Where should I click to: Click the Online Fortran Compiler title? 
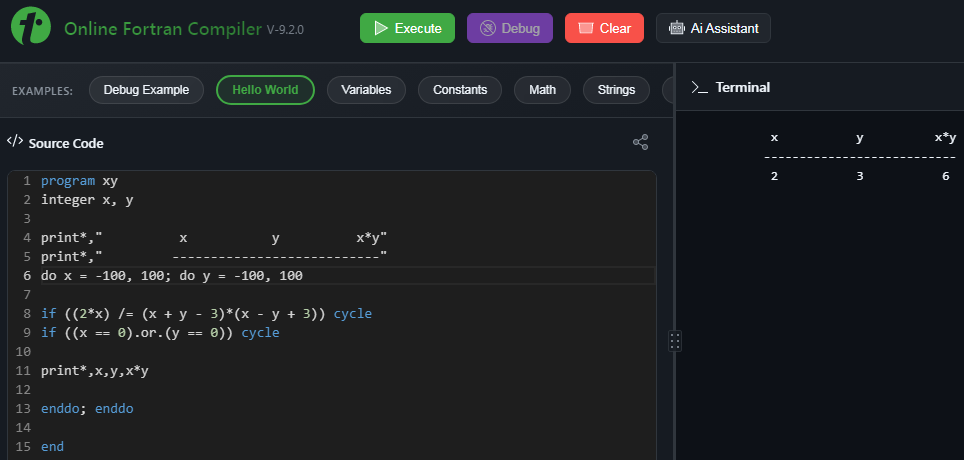click(x=162, y=28)
